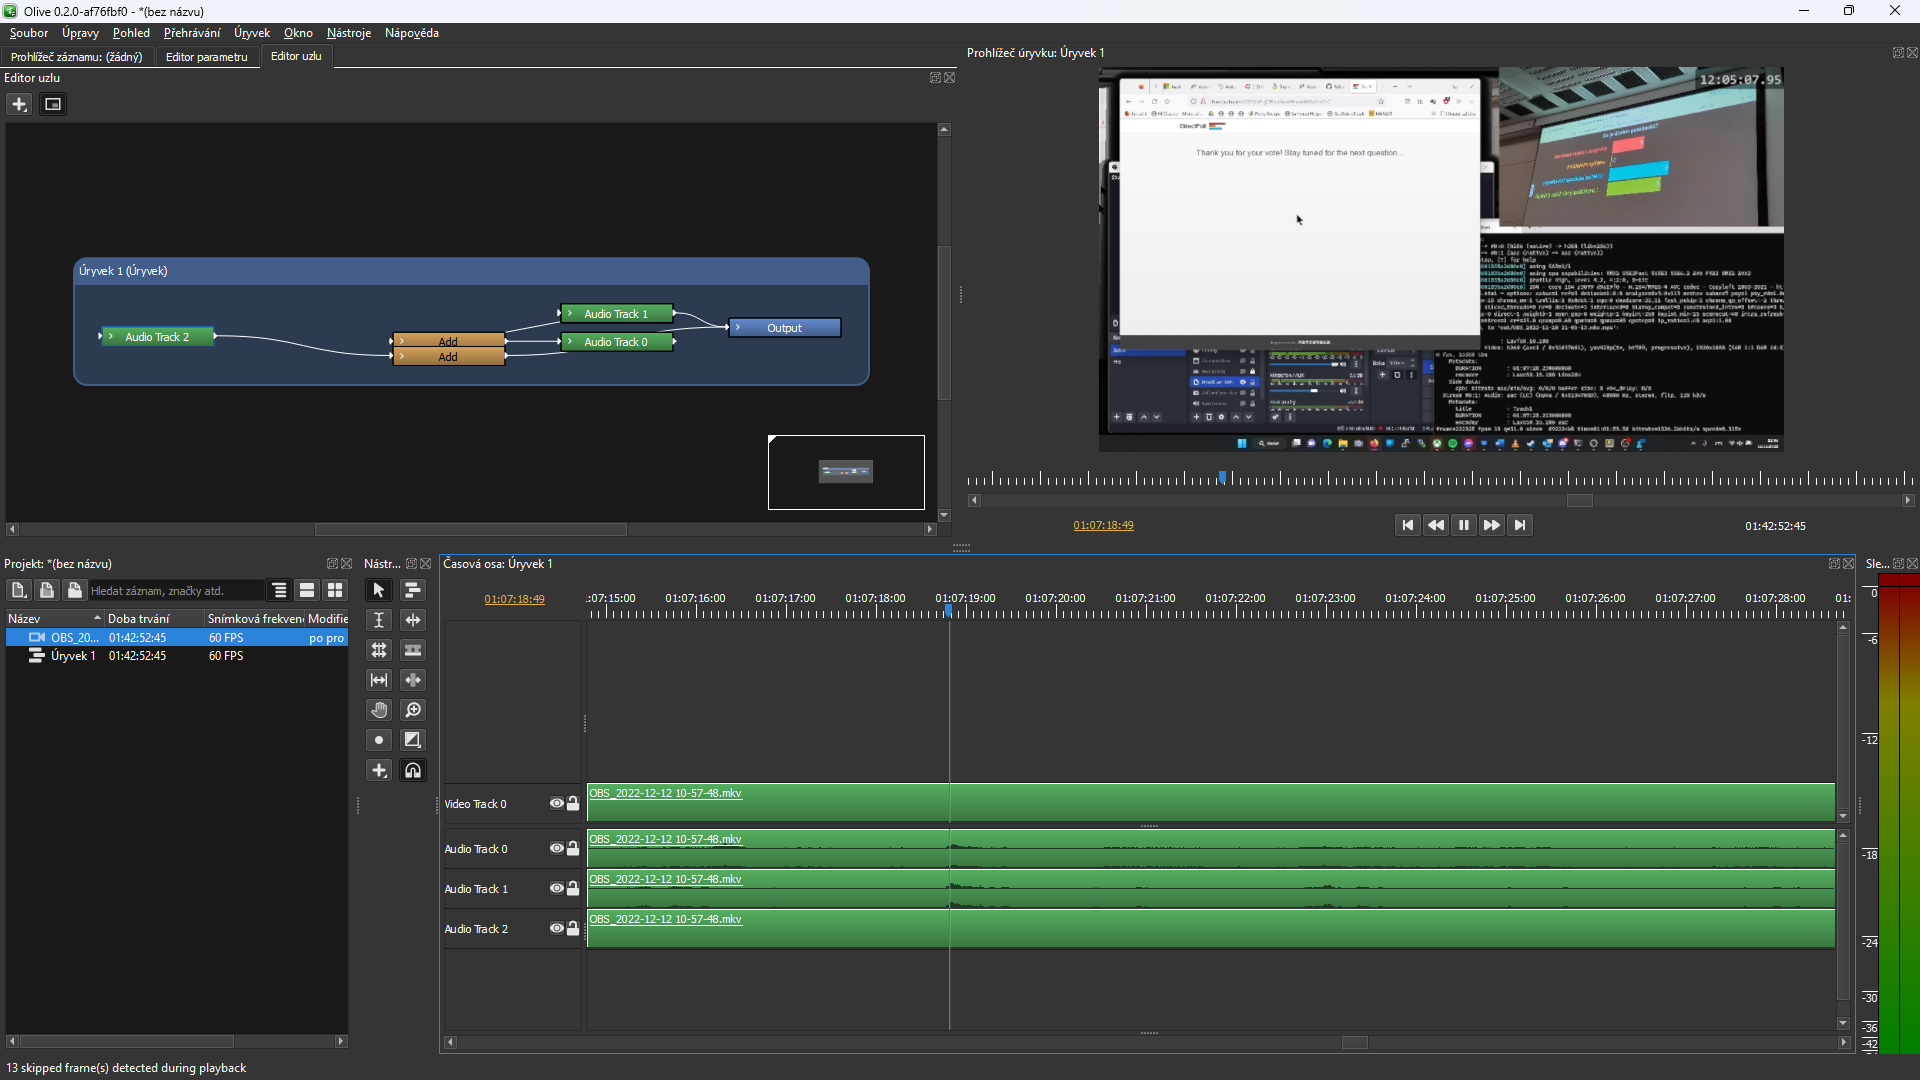Click the viewer's horizontal seek scrollbar
The height and width of the screenshot is (1080, 1920).
[x=1580, y=501]
